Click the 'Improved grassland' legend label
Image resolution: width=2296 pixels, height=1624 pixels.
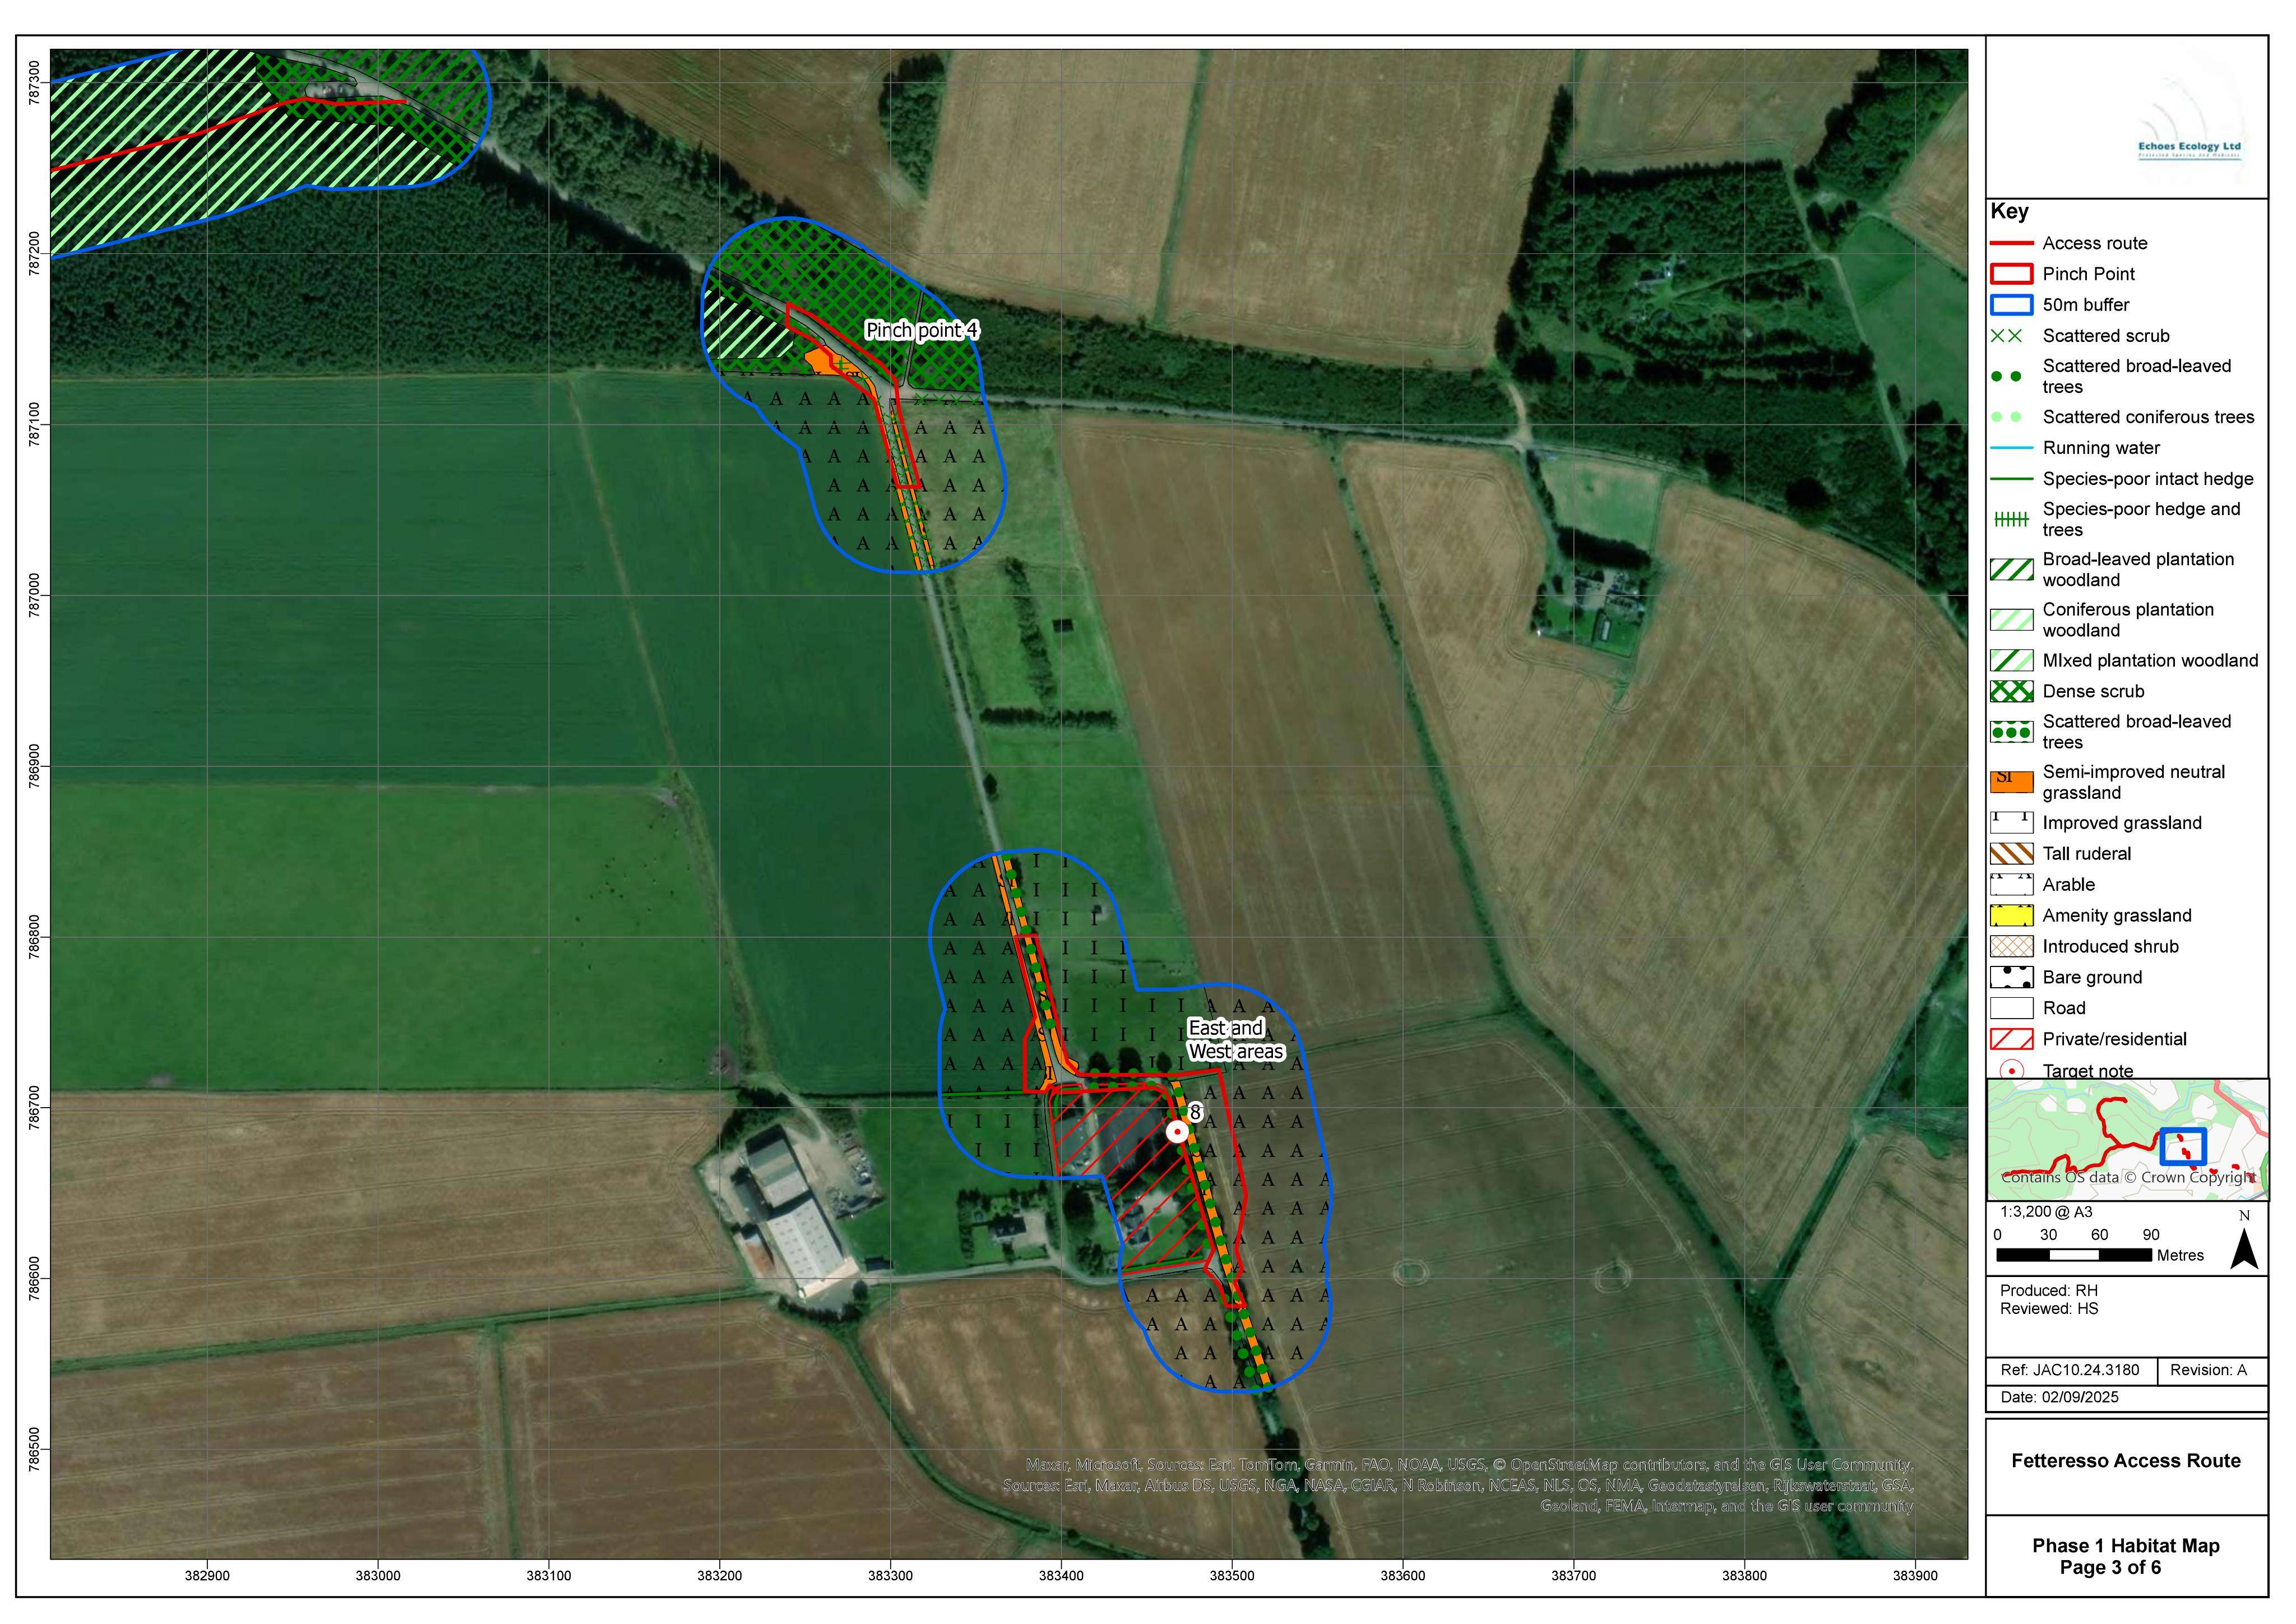click(x=2122, y=823)
